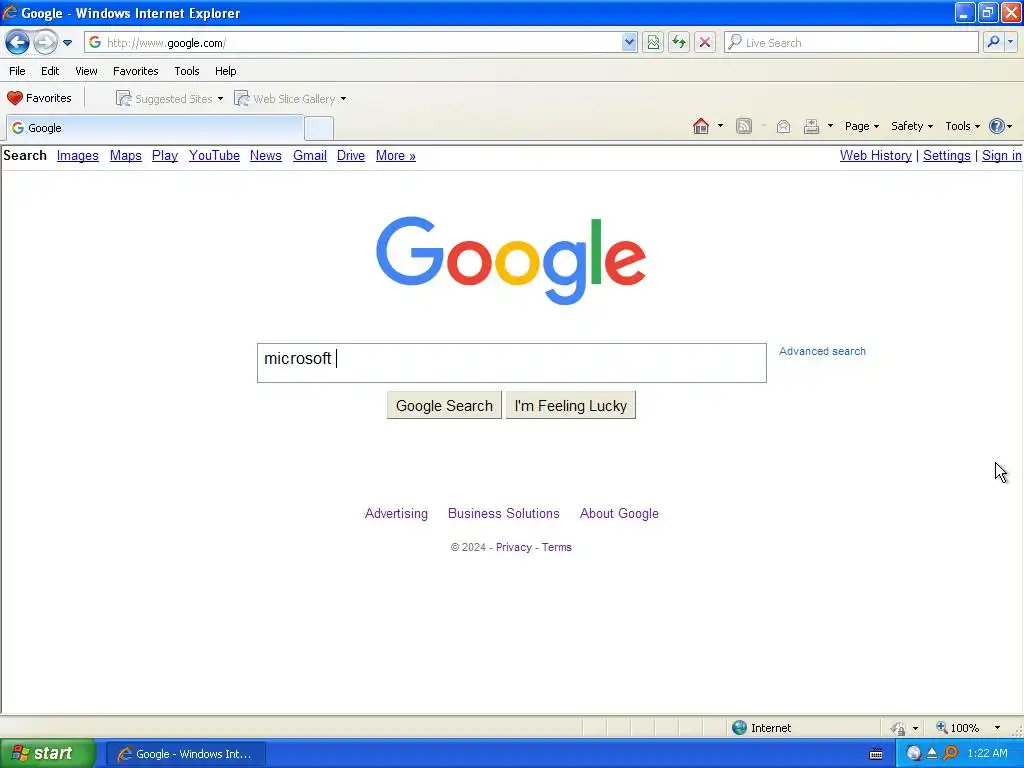The image size is (1024, 768).
Task: Select Google taskbar button for Internet Explorer
Action: (x=185, y=754)
